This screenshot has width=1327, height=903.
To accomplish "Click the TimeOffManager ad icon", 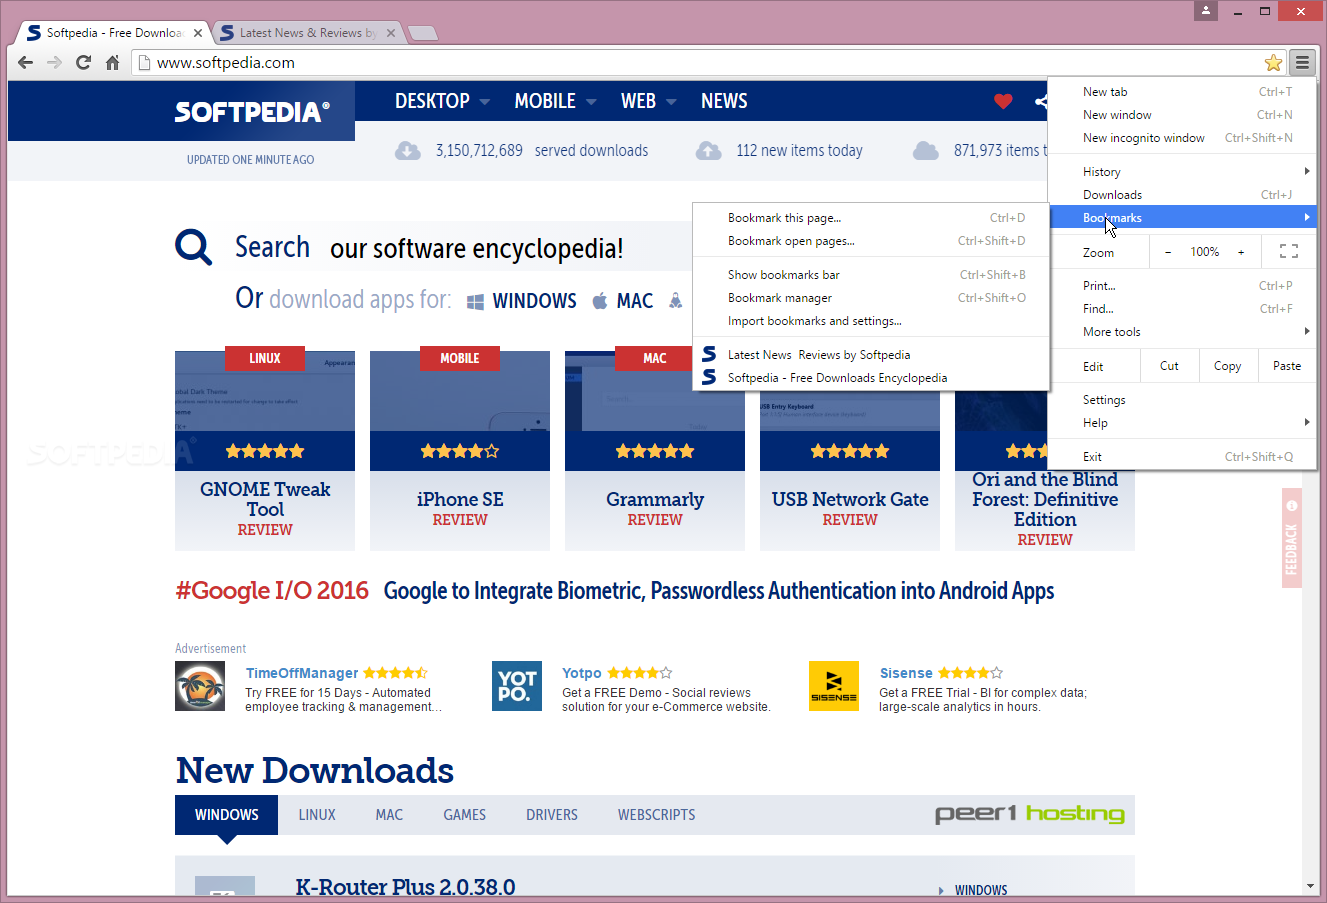I will click(200, 686).
